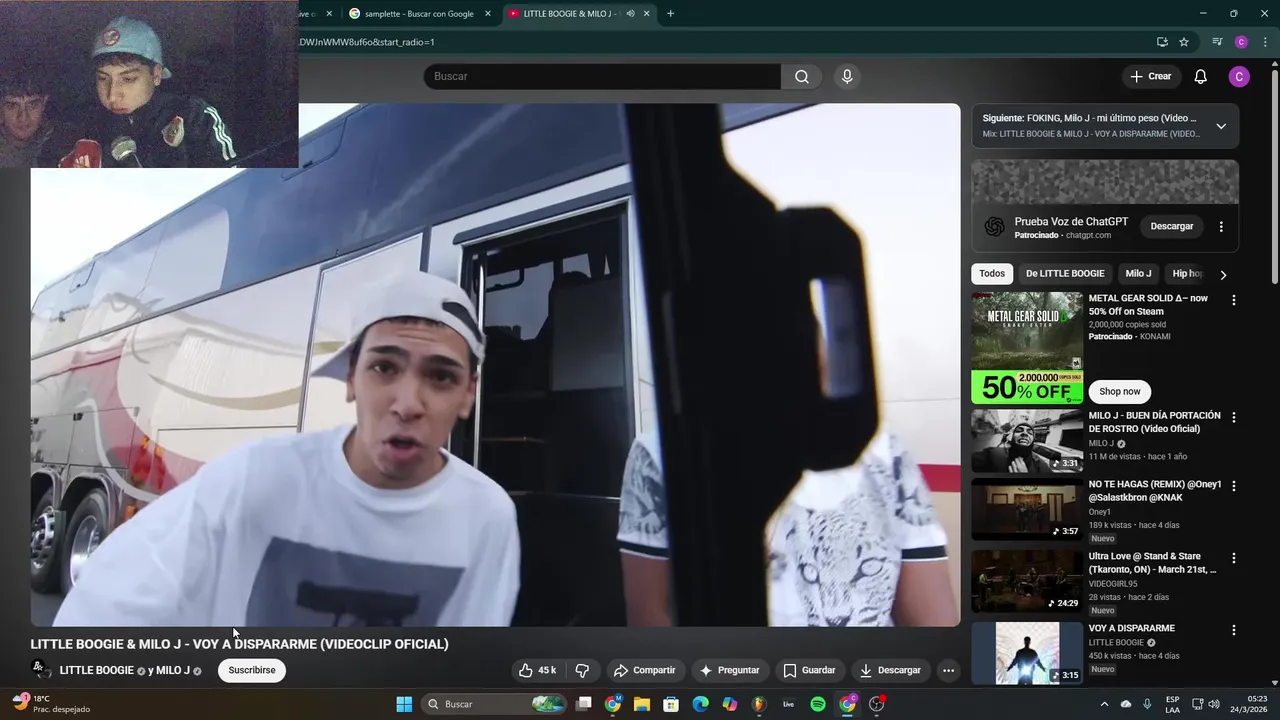This screenshot has height=720, width=1280.
Task: Click the Chrome address bar URL
Action: tap(366, 42)
